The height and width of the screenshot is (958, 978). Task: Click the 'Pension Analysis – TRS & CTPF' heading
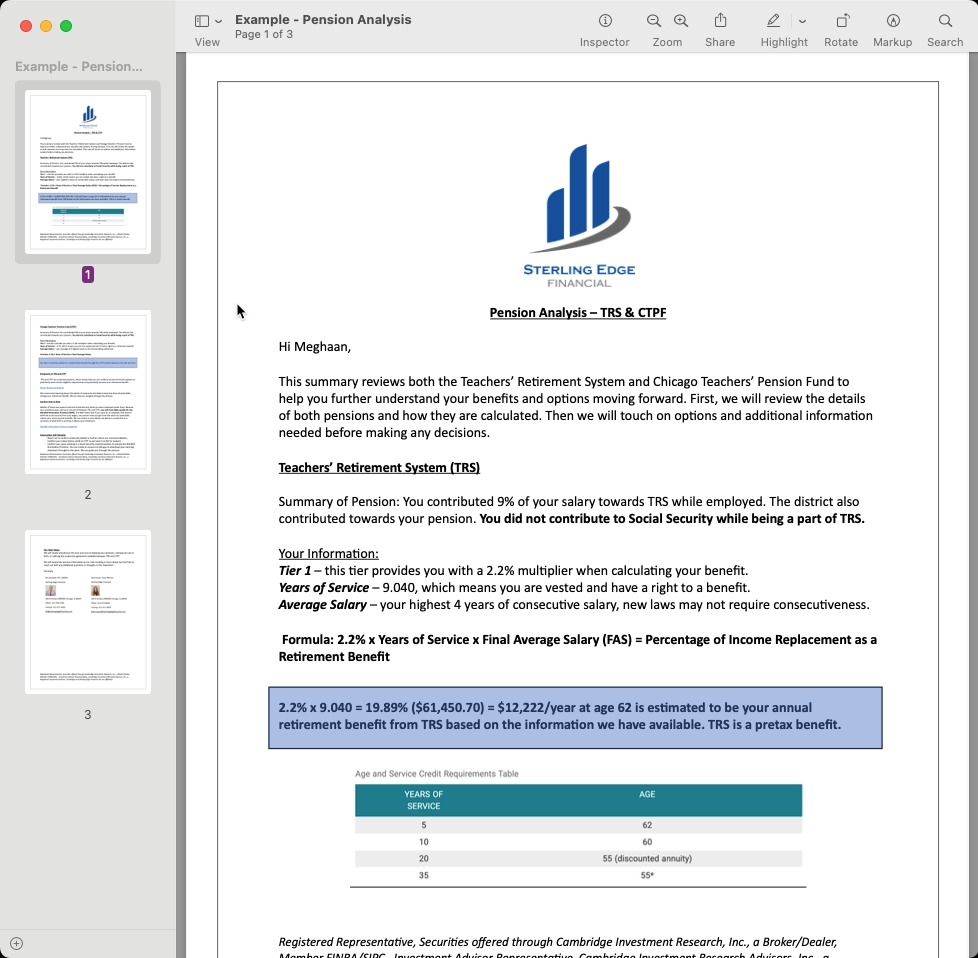(x=578, y=312)
